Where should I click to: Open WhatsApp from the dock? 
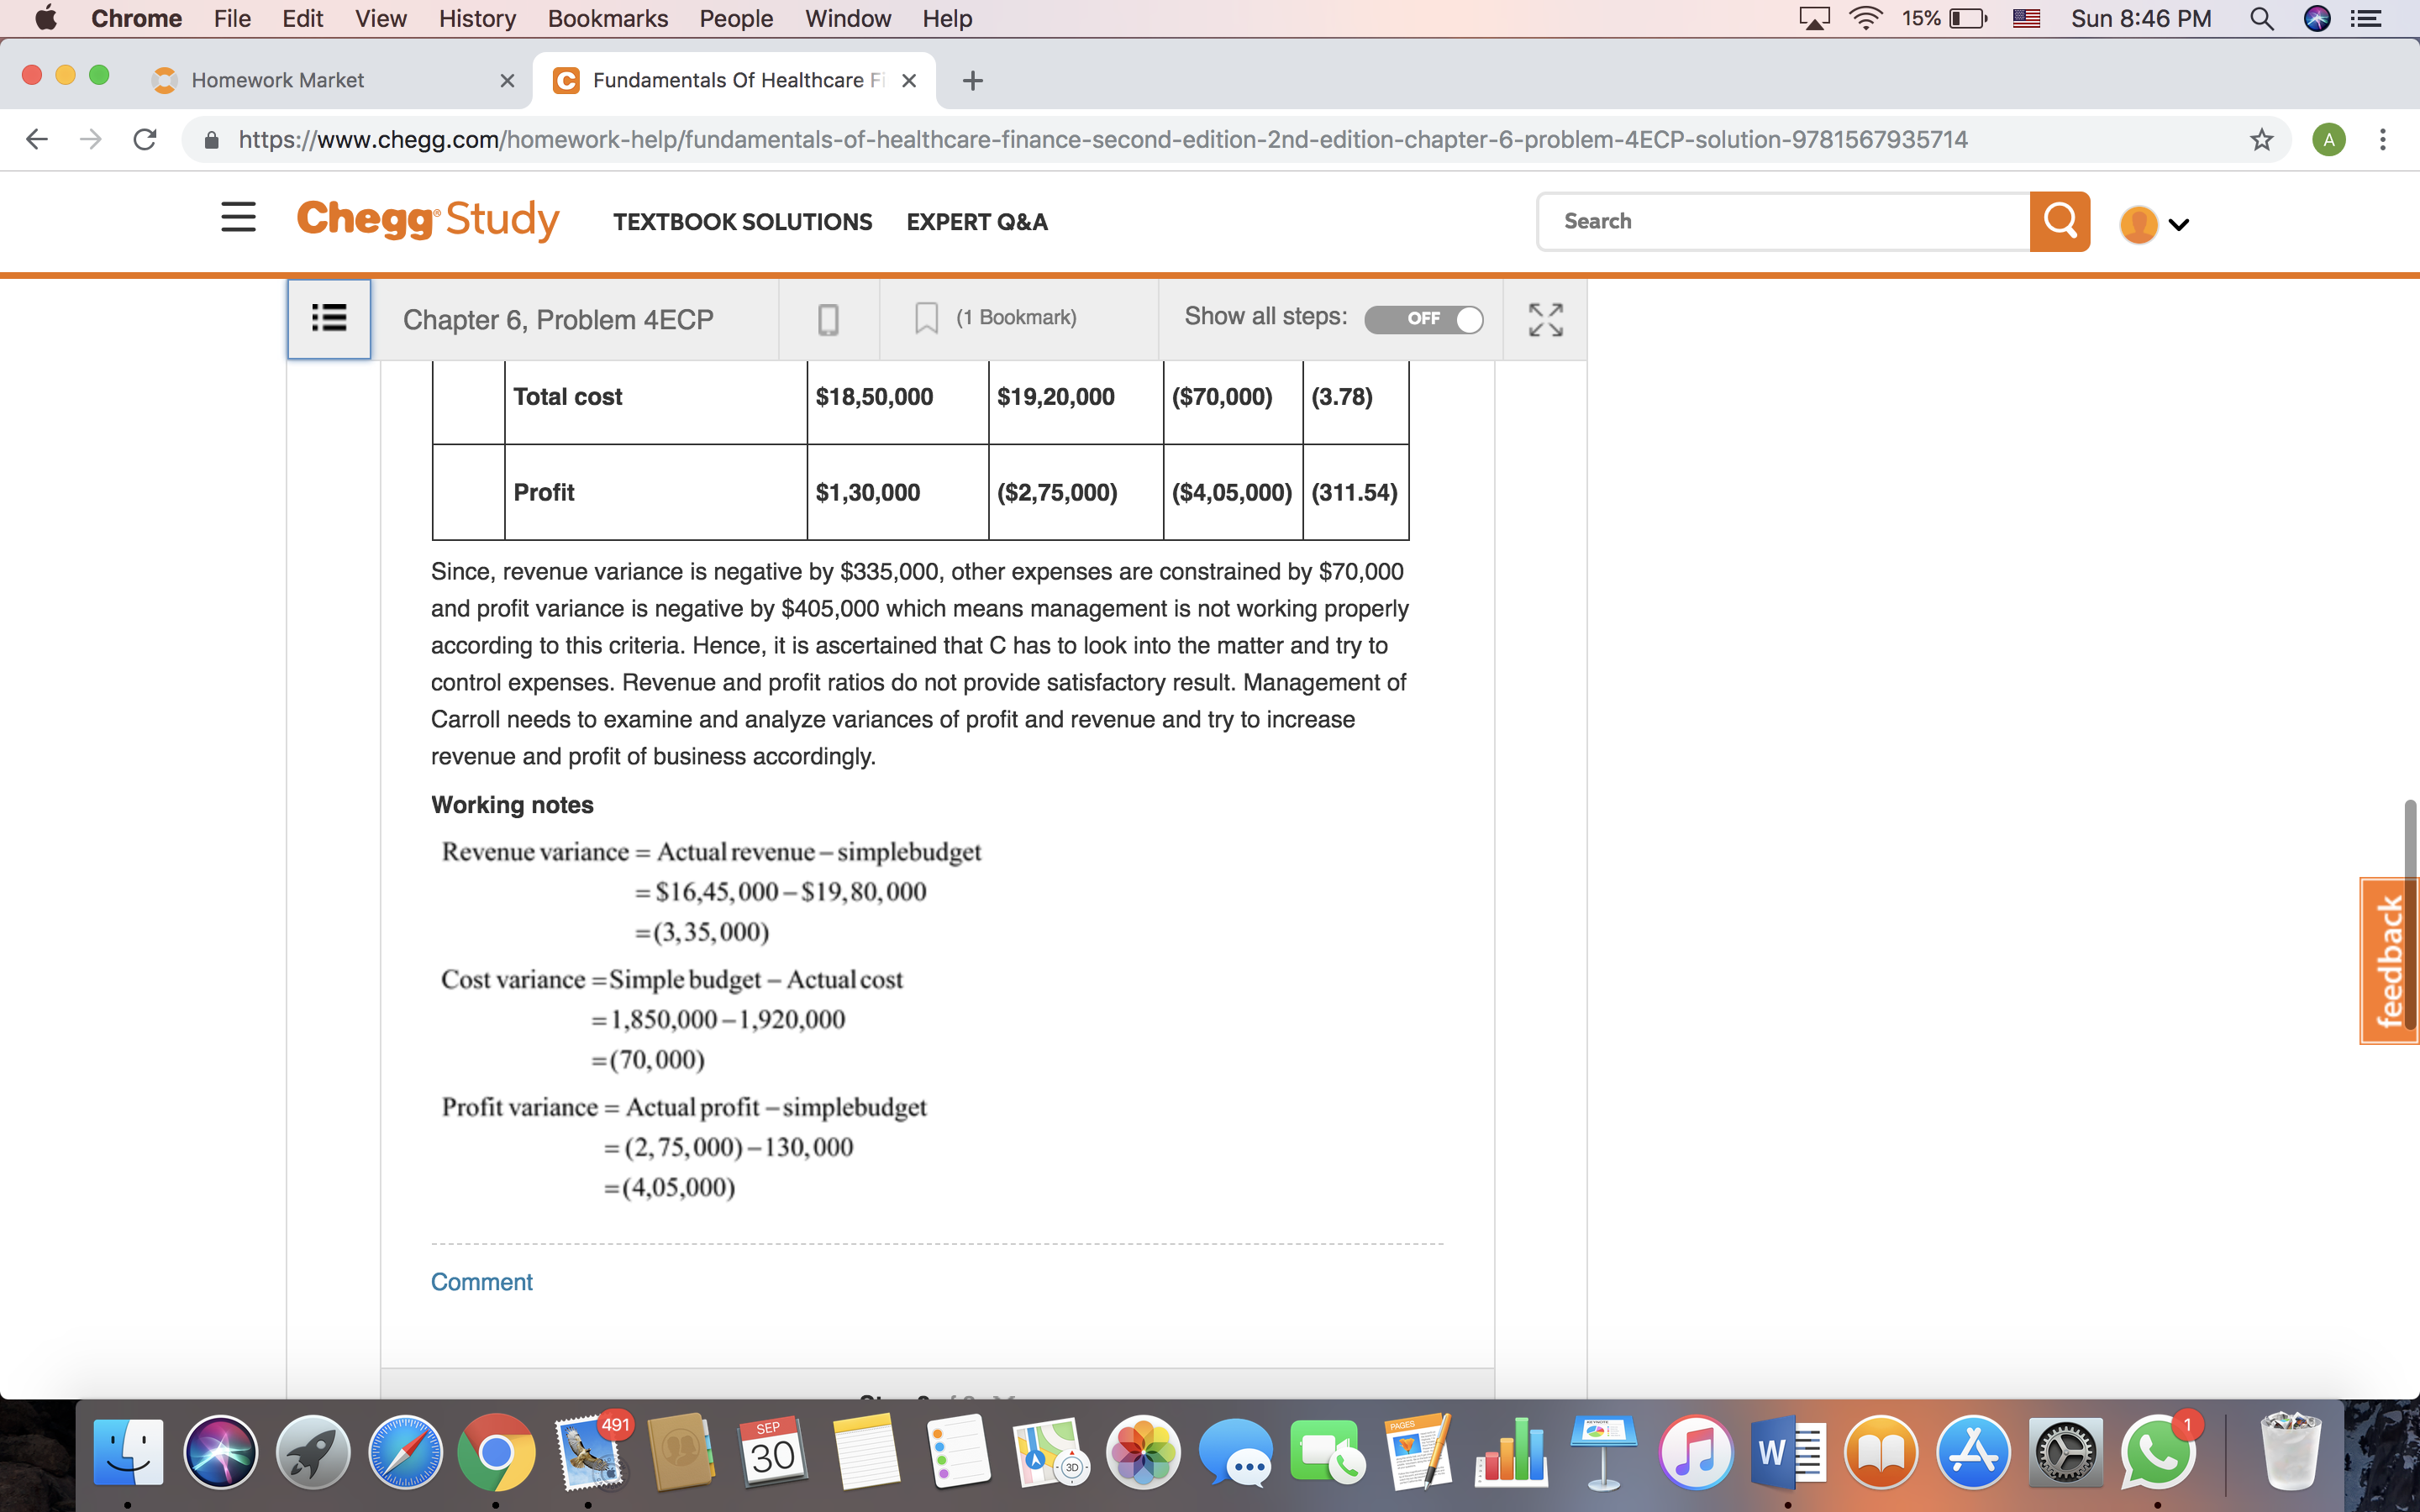[x=2157, y=1451]
